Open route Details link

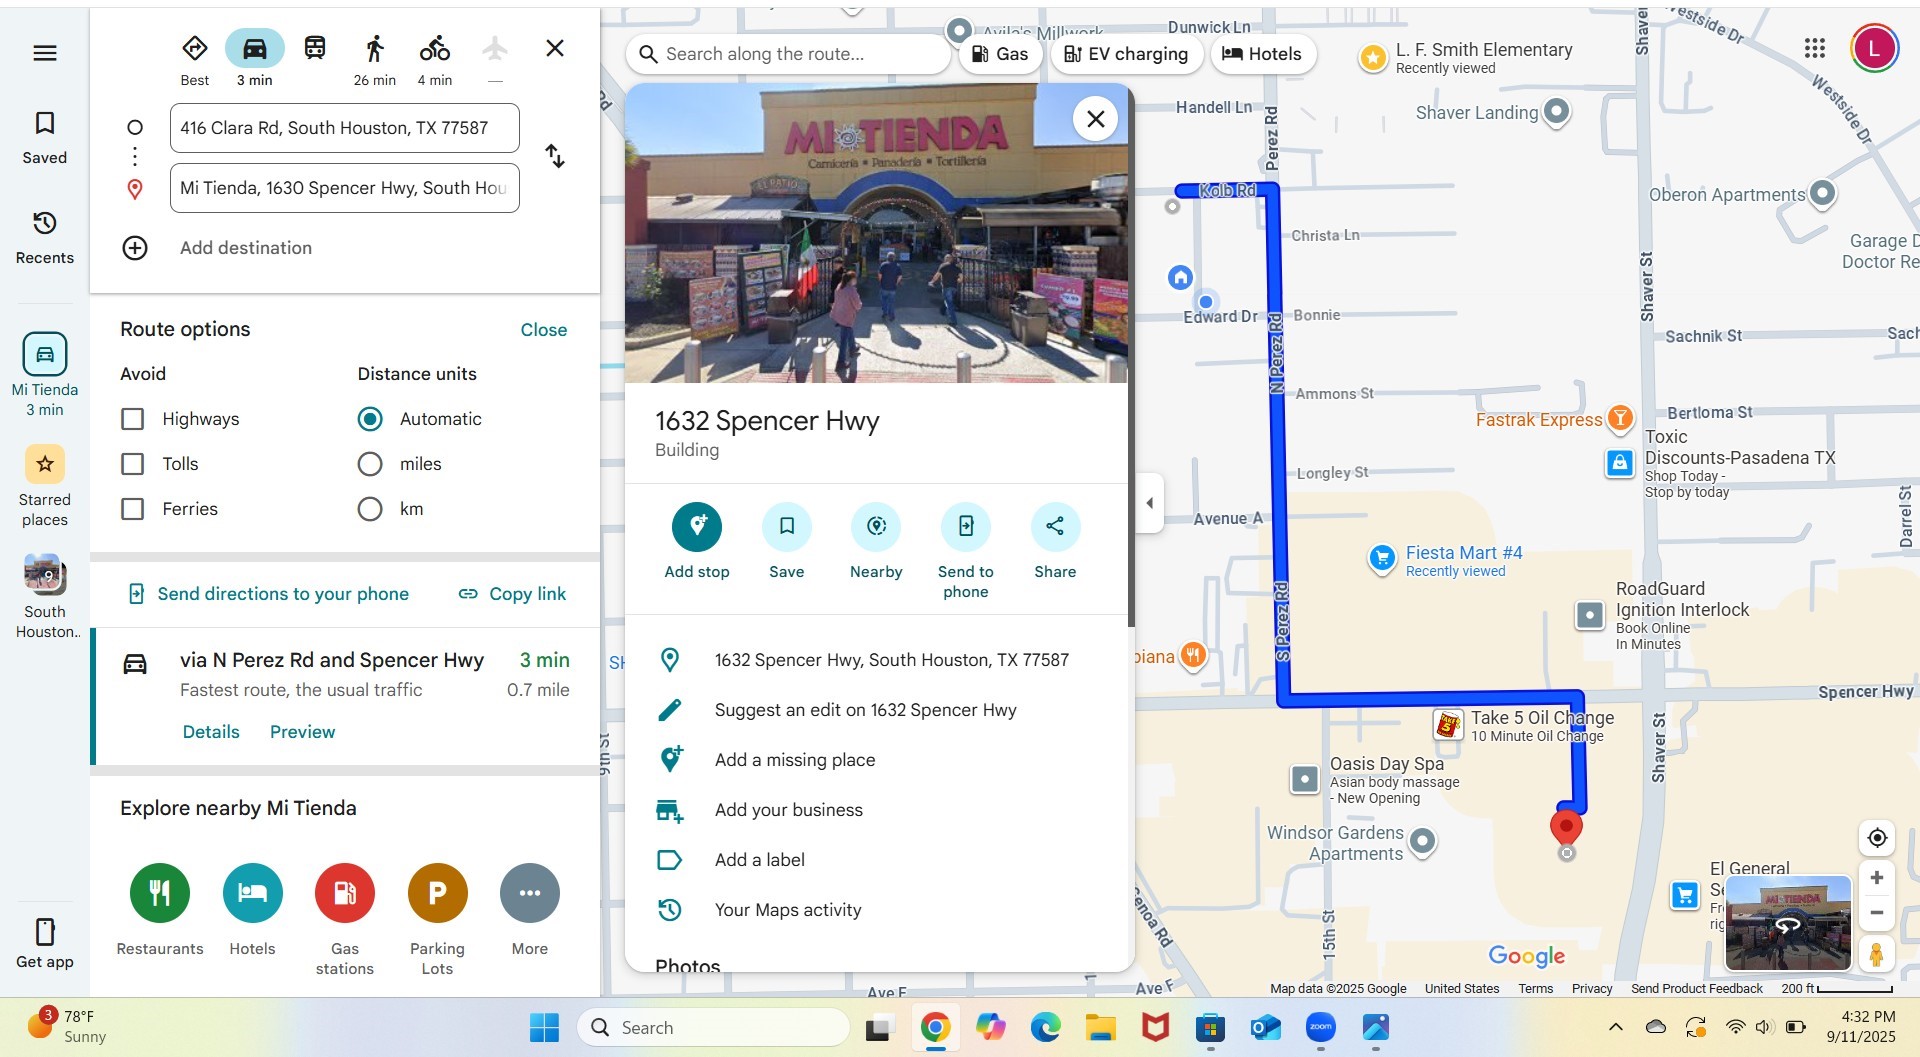(x=211, y=732)
